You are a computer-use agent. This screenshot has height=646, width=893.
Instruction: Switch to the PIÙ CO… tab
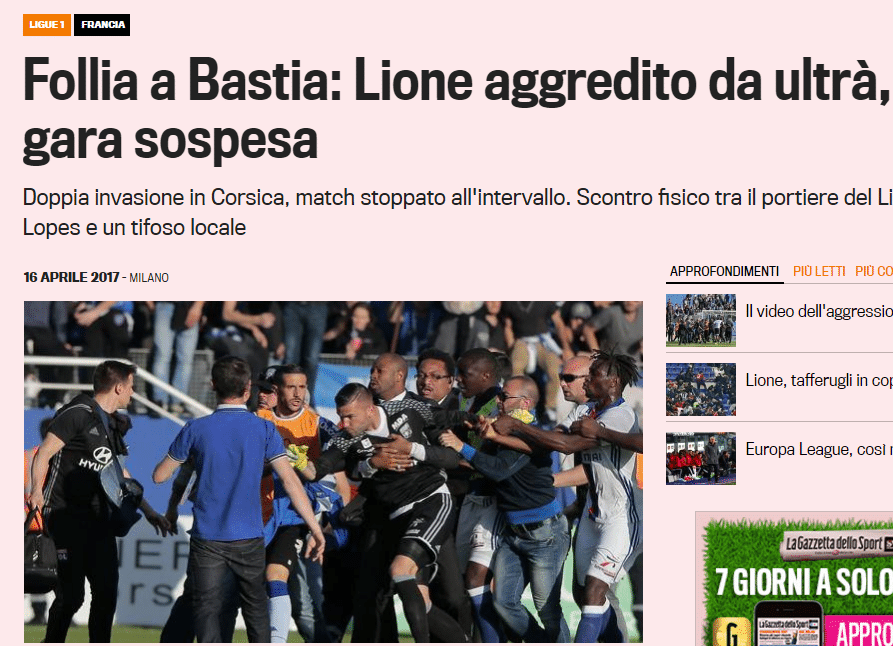(874, 272)
